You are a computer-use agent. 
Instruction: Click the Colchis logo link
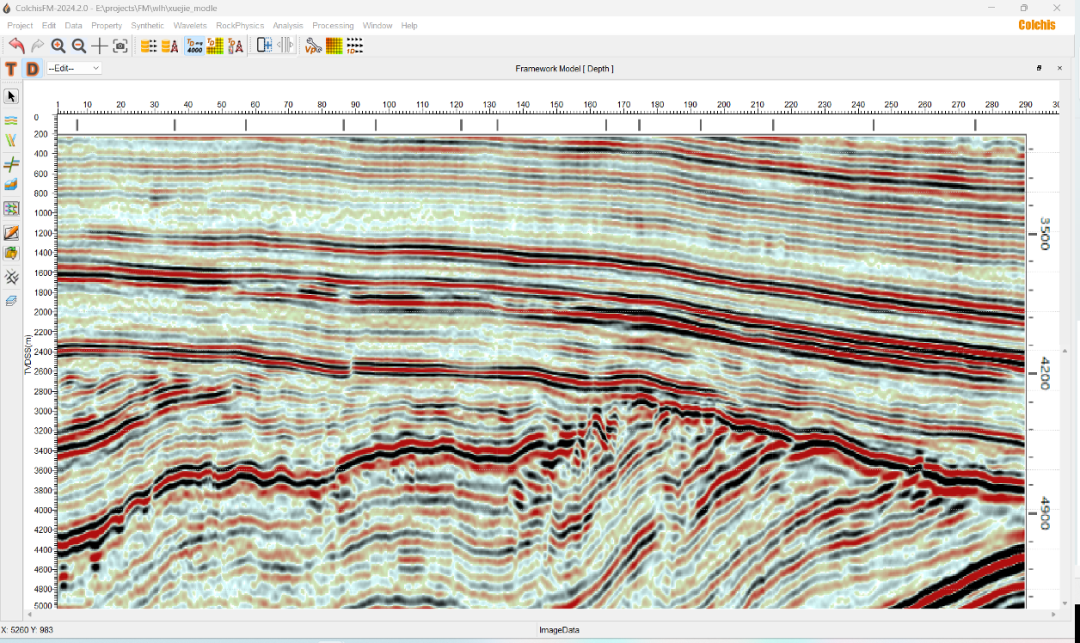pos(1036,25)
